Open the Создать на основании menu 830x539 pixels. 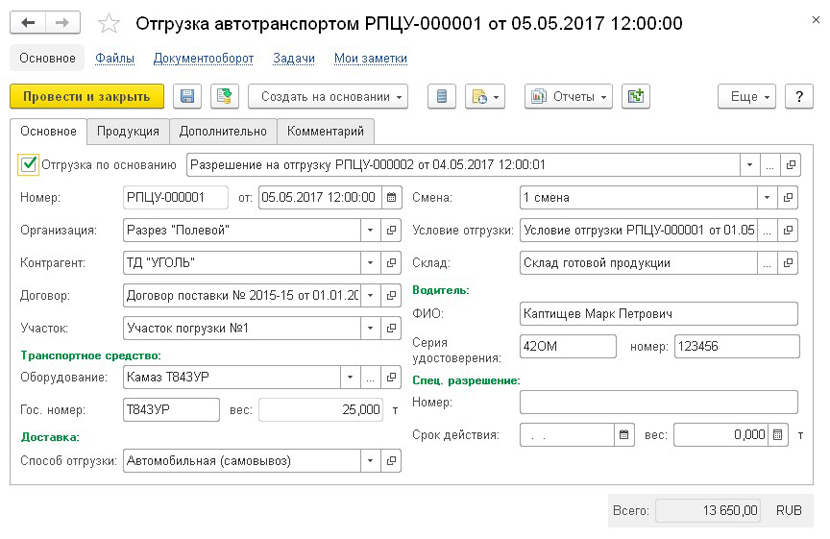[x=328, y=96]
